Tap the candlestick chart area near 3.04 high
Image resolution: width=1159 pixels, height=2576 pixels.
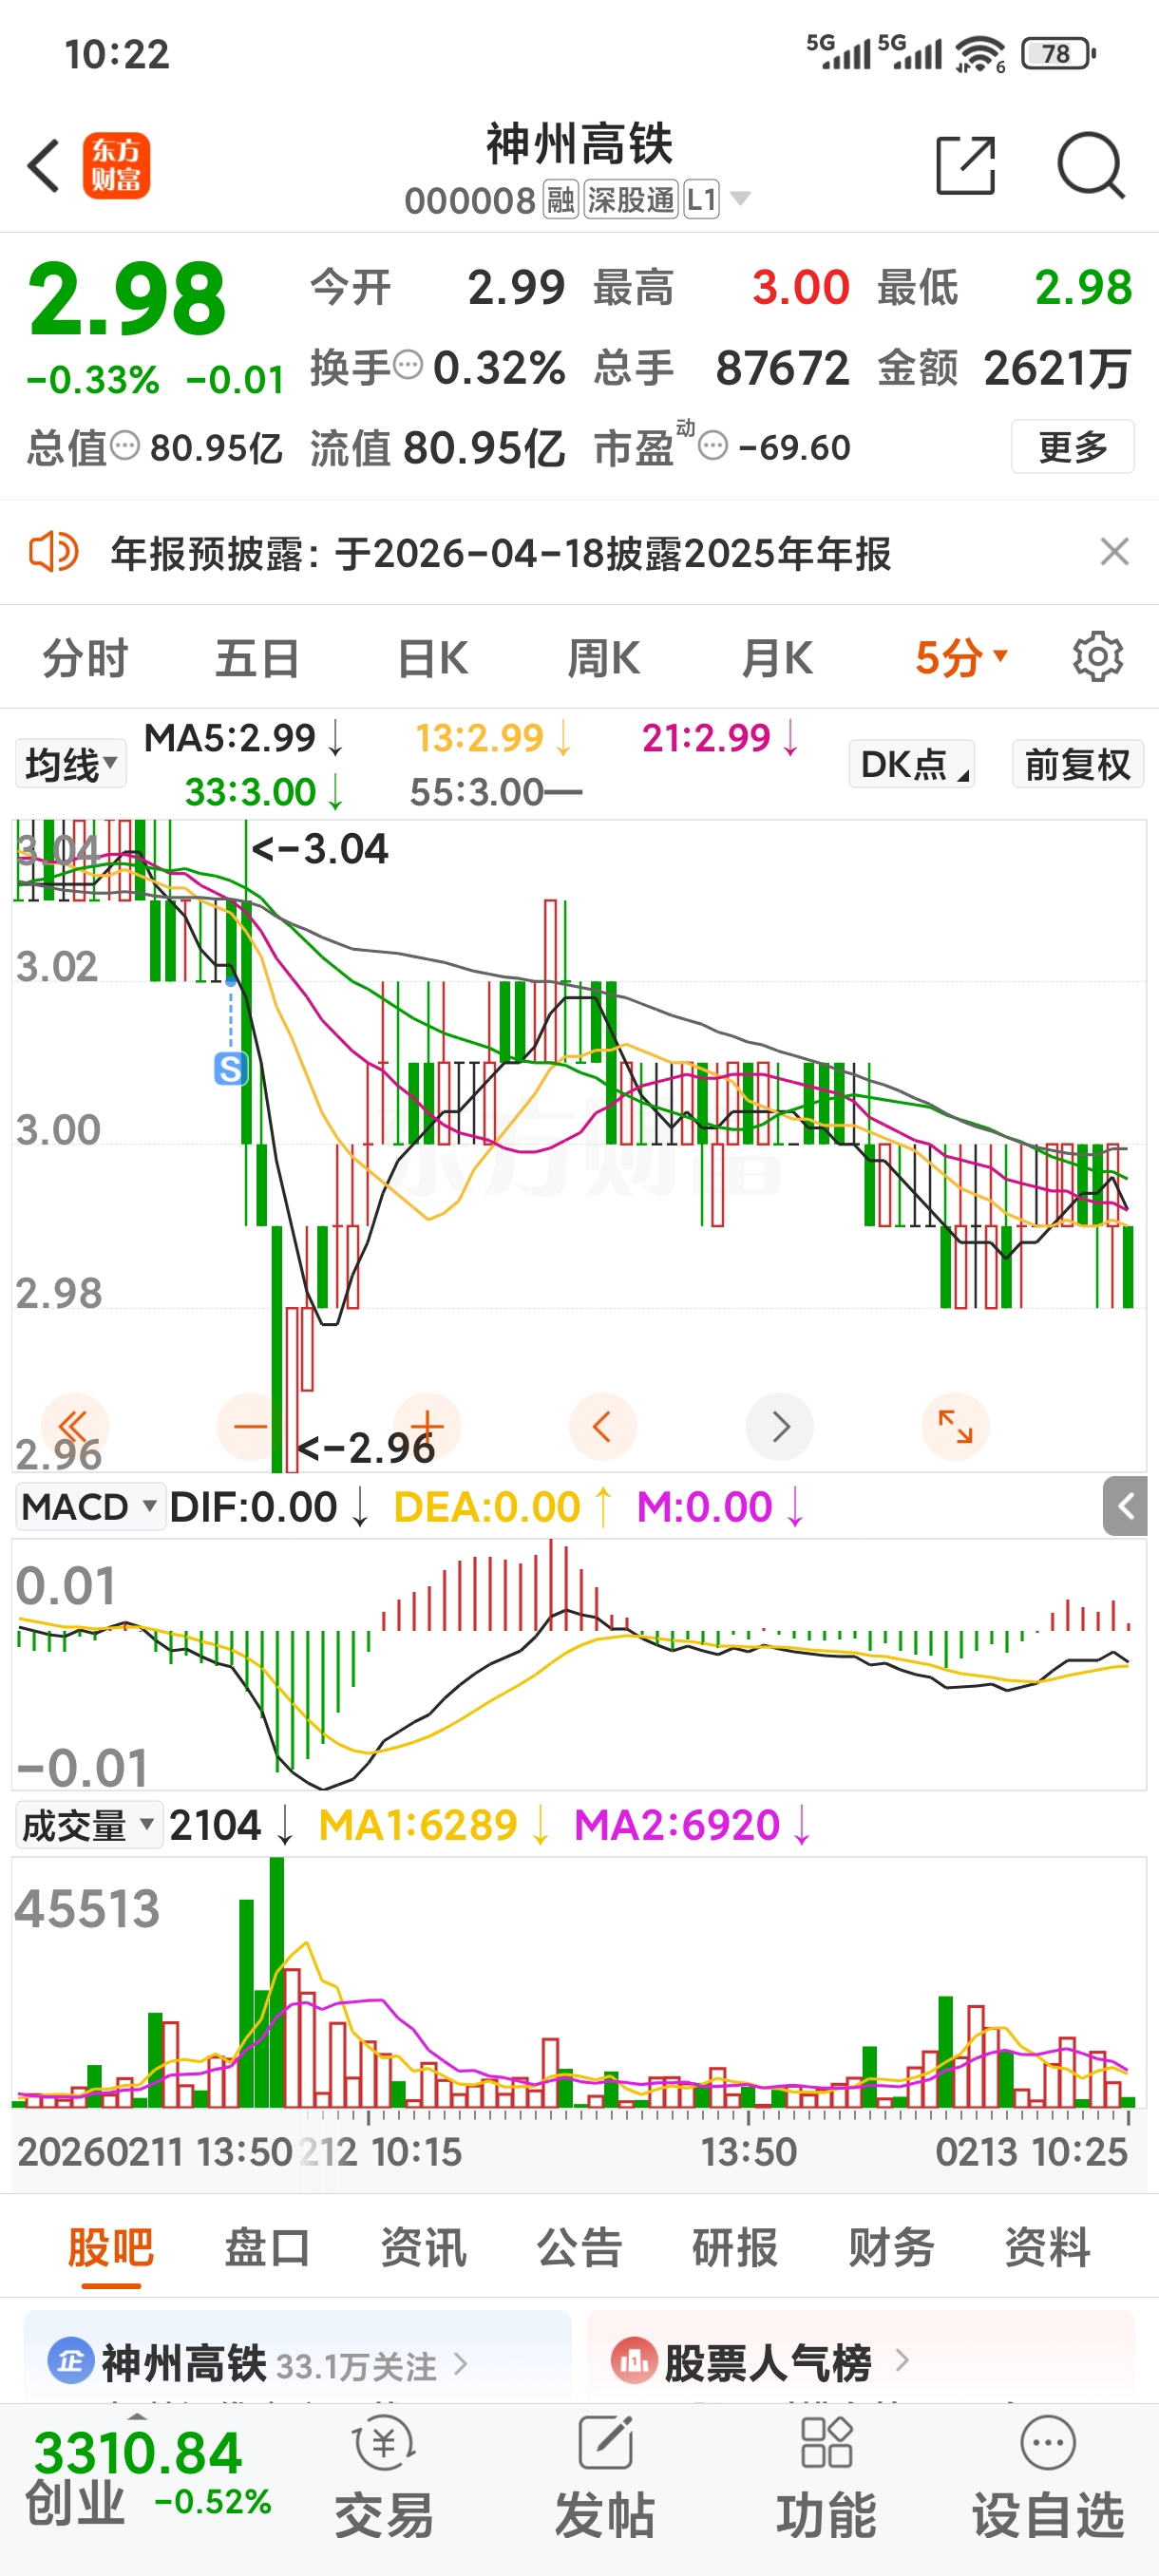click(x=579, y=1145)
